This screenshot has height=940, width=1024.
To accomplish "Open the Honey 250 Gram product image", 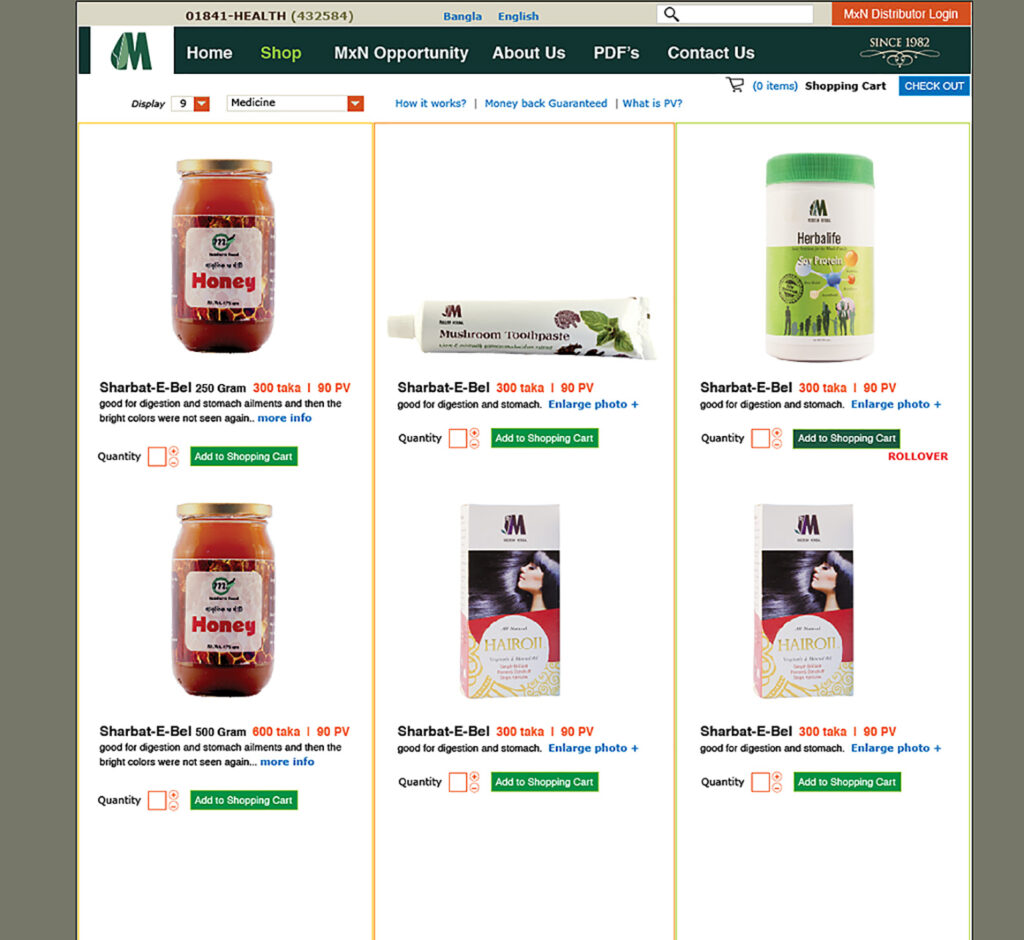I will click(x=223, y=255).
